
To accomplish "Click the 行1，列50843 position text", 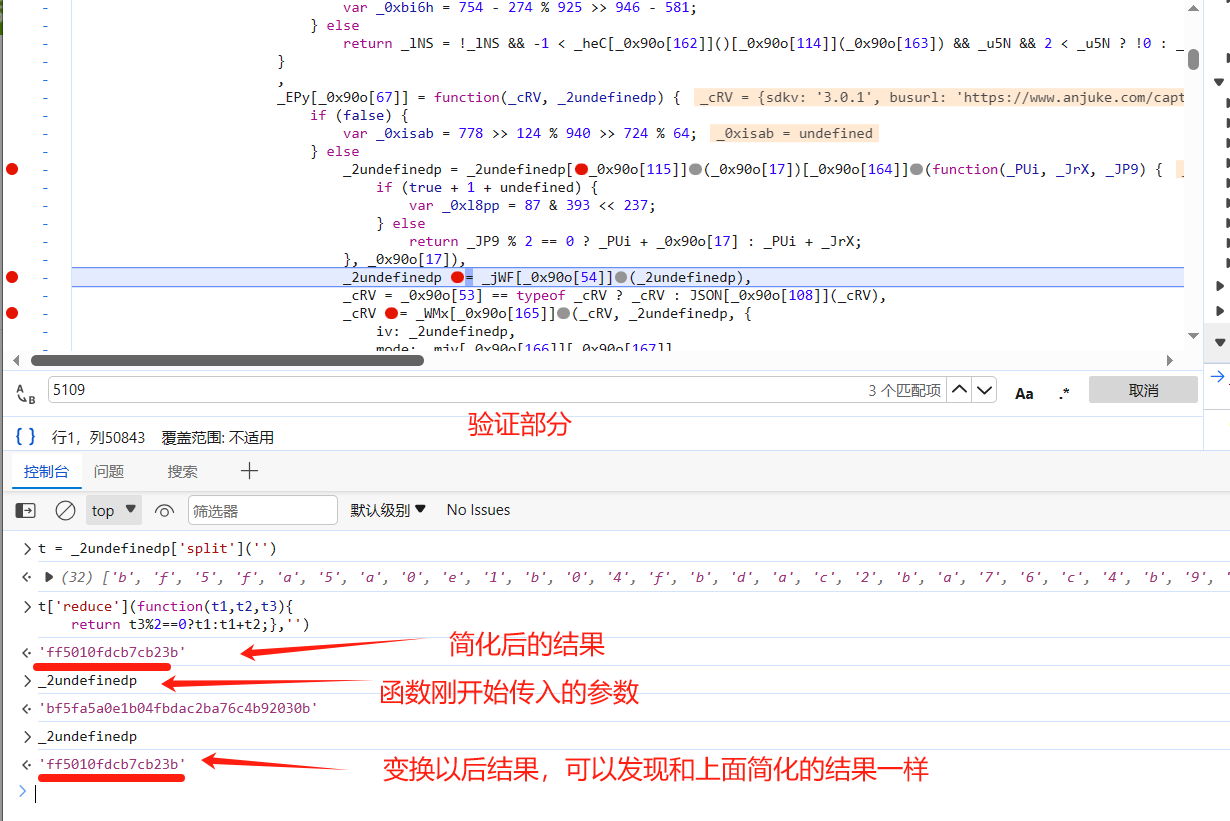I will pyautogui.click(x=98, y=437).
